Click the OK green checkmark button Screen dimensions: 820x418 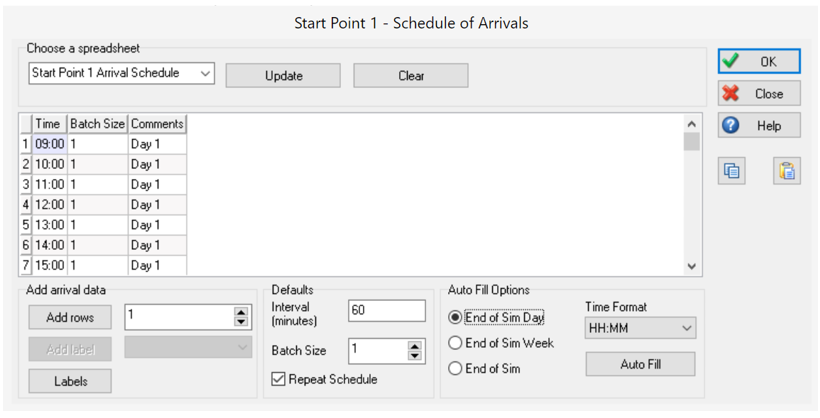pyautogui.click(x=759, y=61)
